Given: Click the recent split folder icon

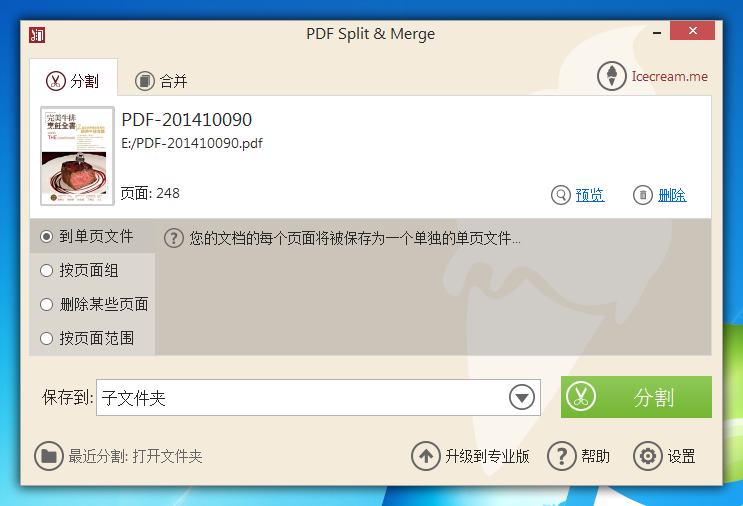Looking at the screenshot, I should pyautogui.click(x=48, y=456).
